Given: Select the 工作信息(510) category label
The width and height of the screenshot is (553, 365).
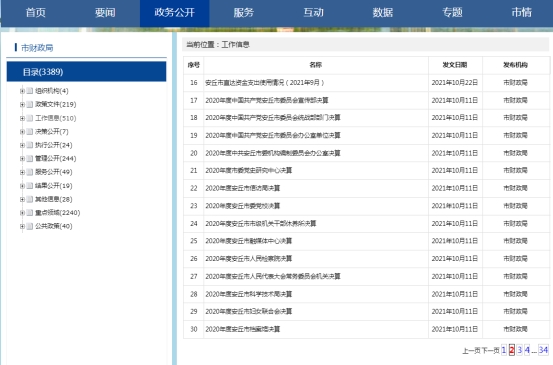Looking at the screenshot, I should point(55,118).
